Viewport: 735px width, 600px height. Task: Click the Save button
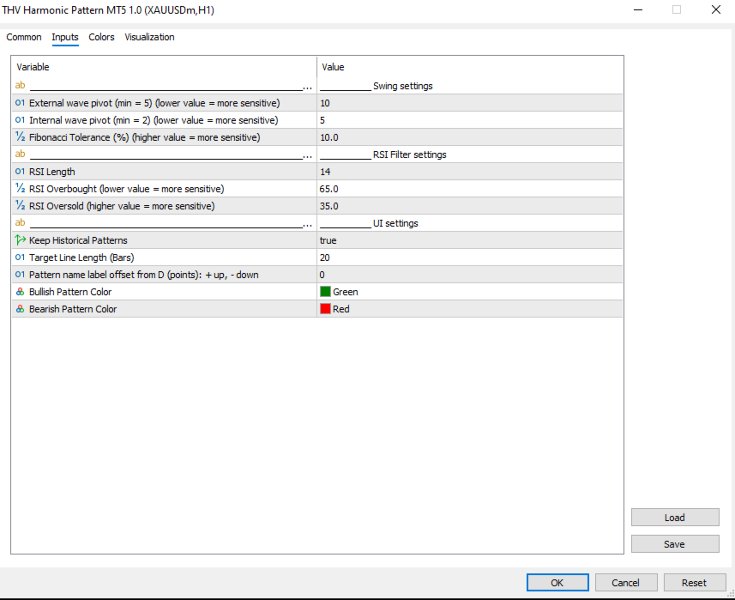pos(675,544)
